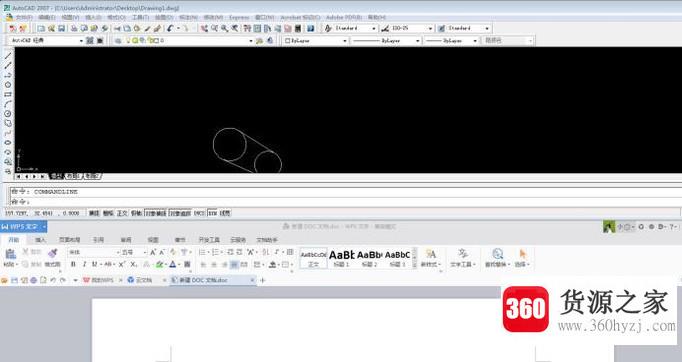Open the AutoCAD 绘图(D) menu
The image size is (682, 362).
164,17
